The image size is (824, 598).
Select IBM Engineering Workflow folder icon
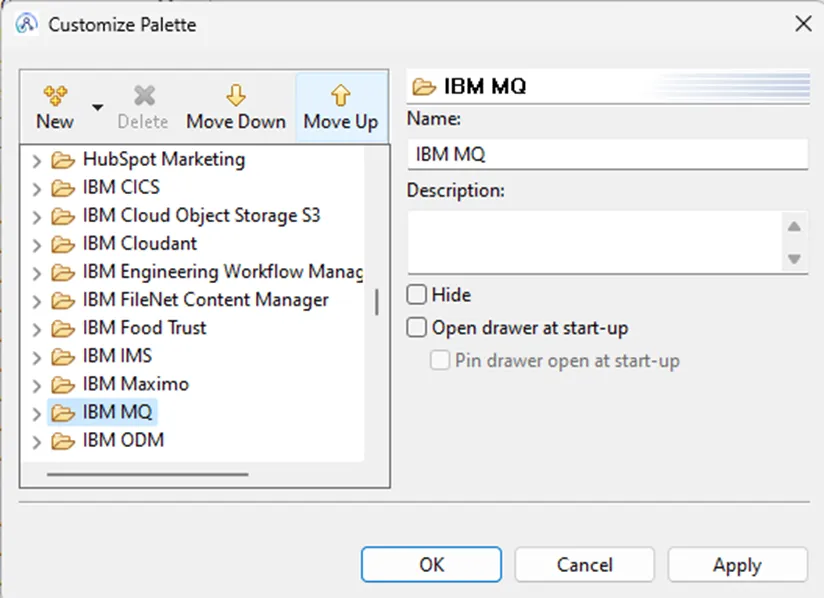[x=63, y=272]
